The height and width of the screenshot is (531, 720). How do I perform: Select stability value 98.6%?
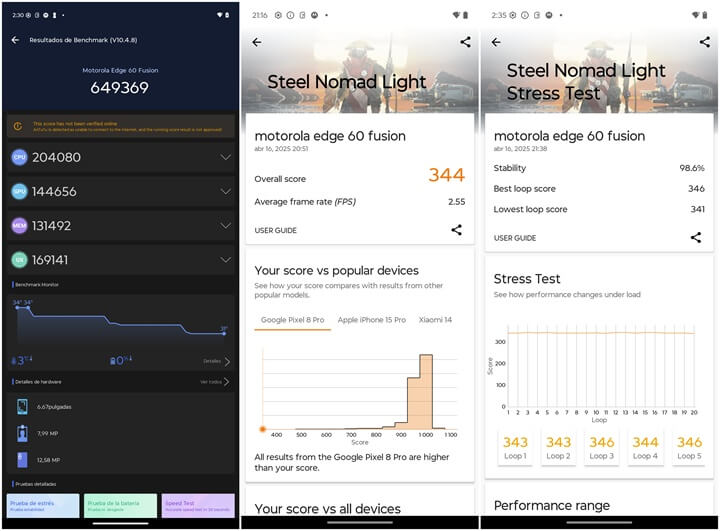coord(692,168)
